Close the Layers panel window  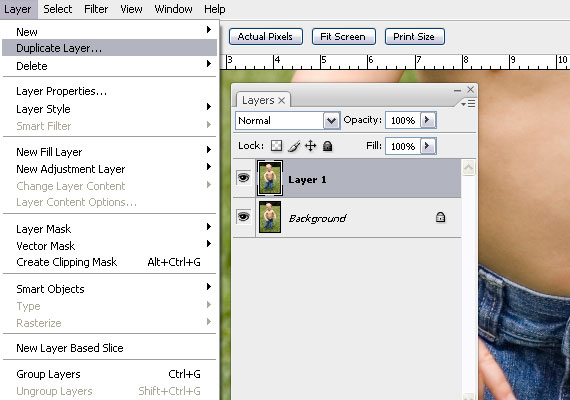tap(471, 89)
